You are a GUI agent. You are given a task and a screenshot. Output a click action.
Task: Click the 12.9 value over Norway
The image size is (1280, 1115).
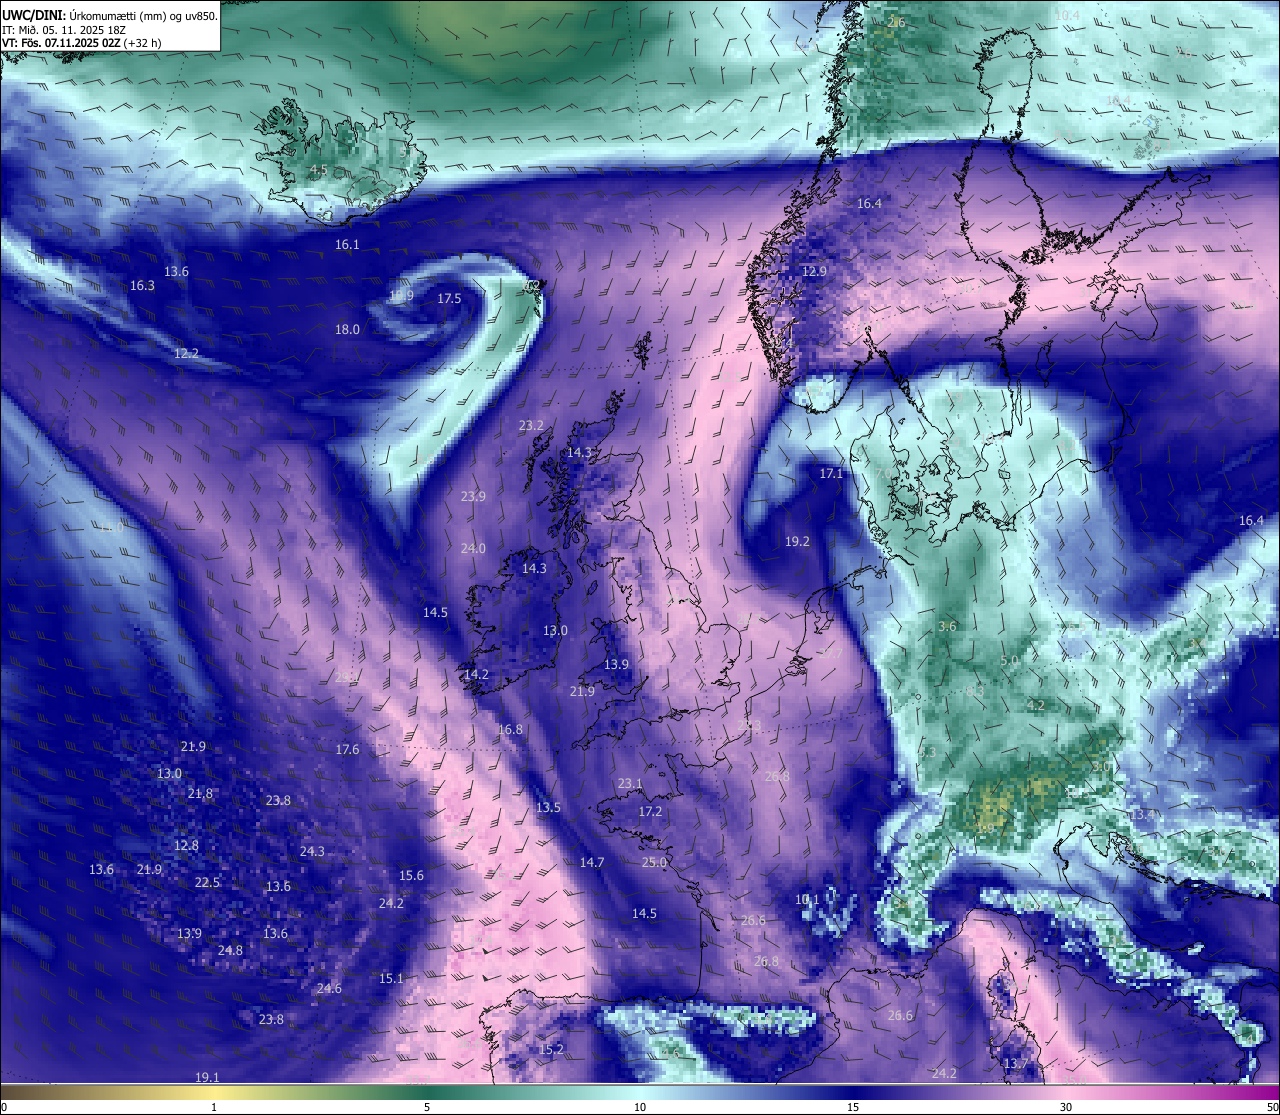coord(815,271)
